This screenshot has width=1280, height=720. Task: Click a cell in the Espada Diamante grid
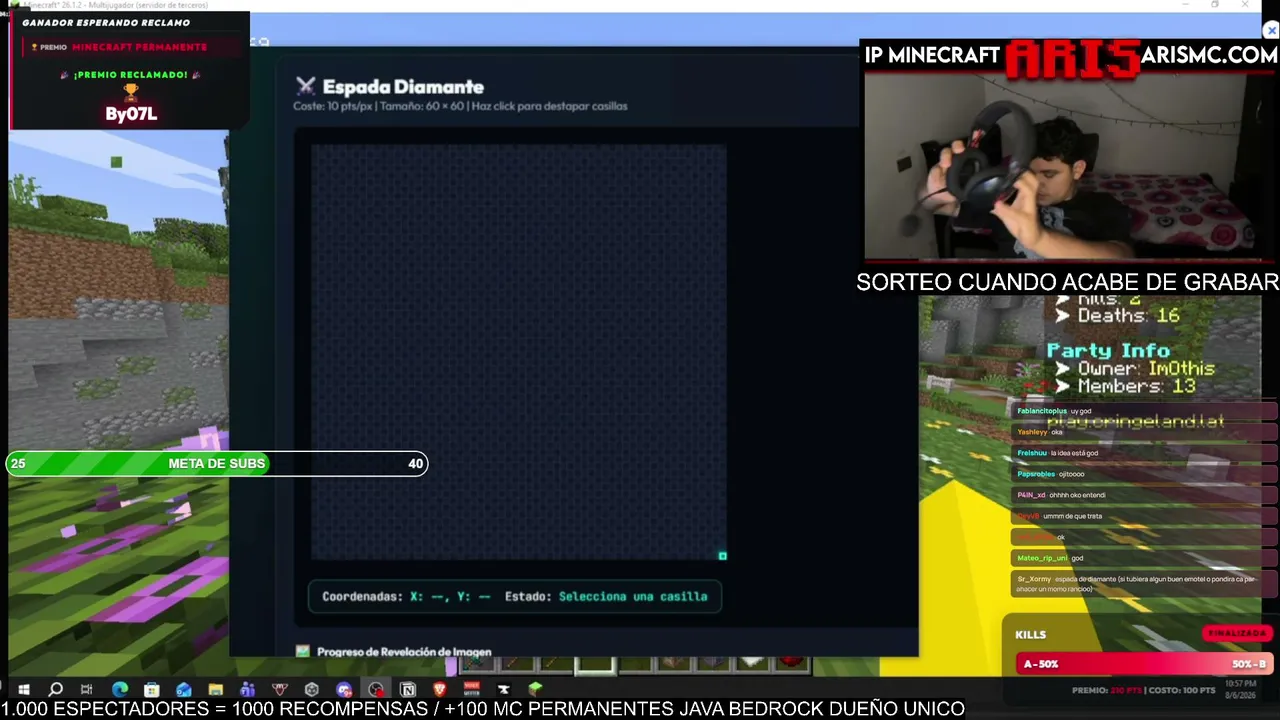point(519,352)
